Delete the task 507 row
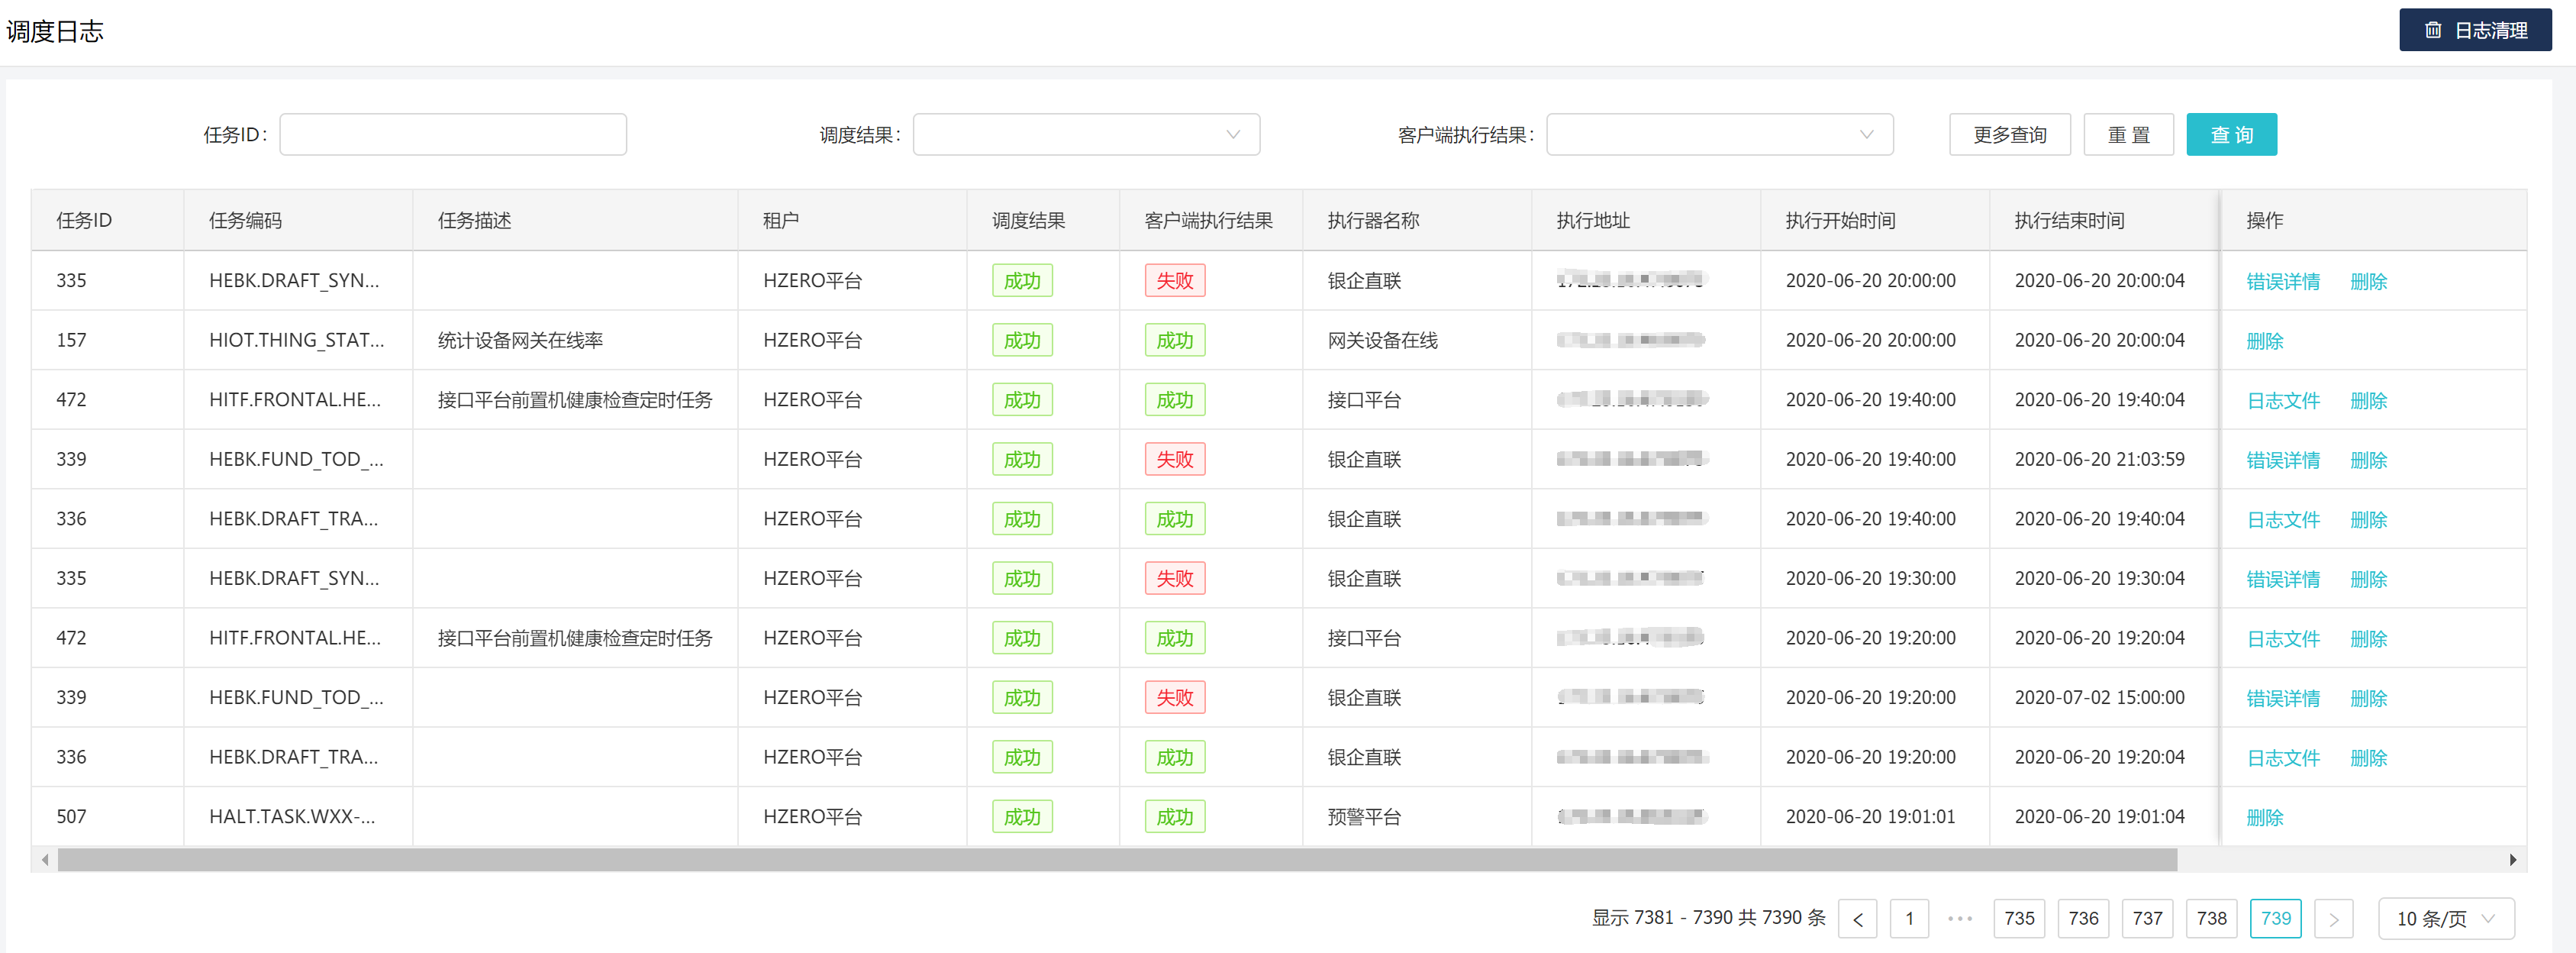Screen dimensions: 2576x953 (x=2264, y=817)
